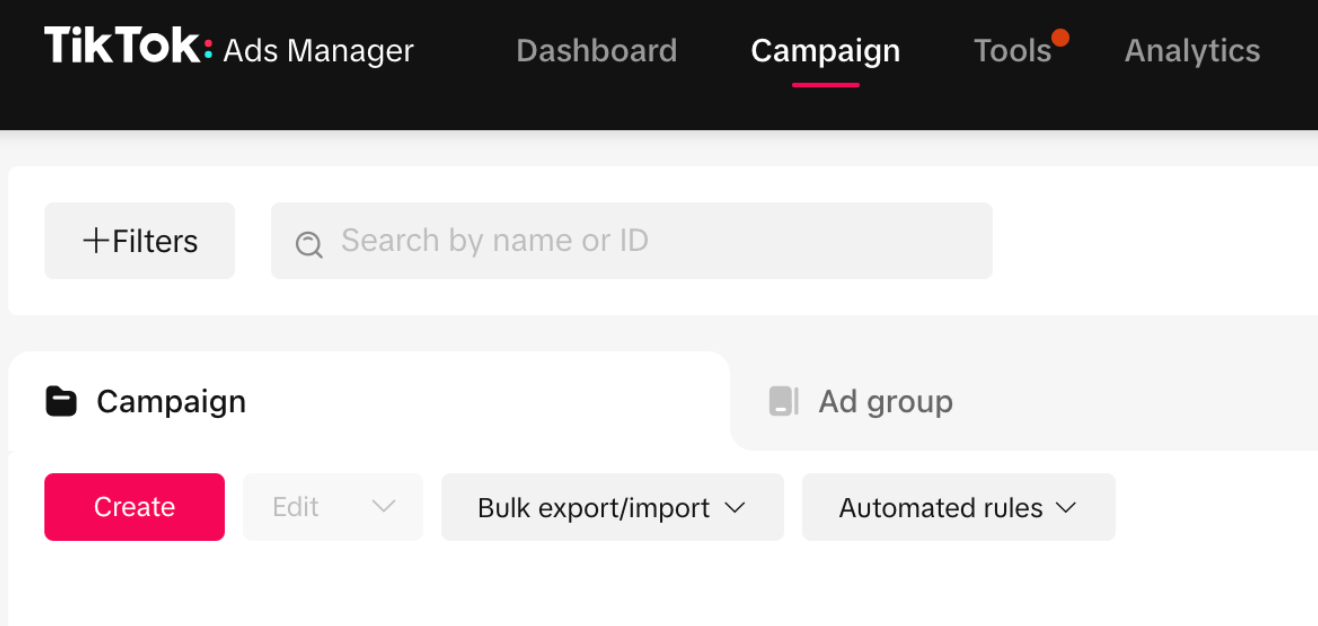The width and height of the screenshot is (1318, 626).
Task: Click the Ads Manager title text
Action: [x=318, y=50]
